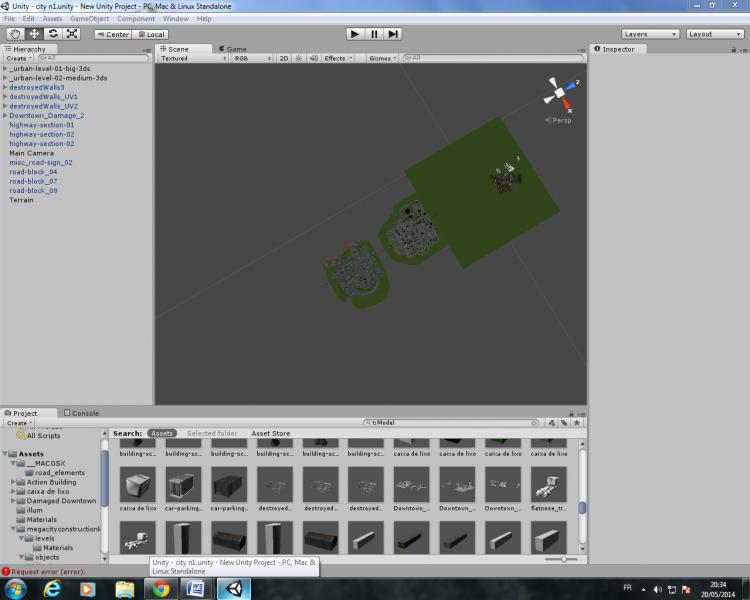750x600 pixels.
Task: Click the Hierarchy Create dropdown
Action: click(19, 58)
